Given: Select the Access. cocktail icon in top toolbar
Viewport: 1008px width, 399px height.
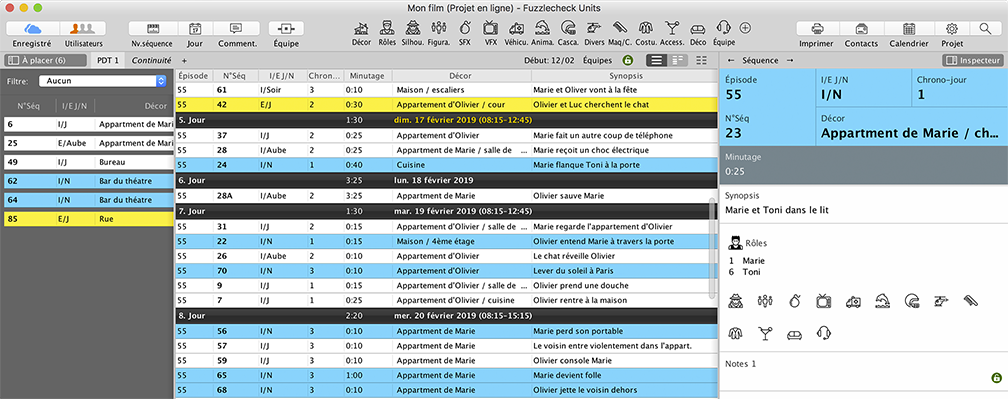Looking at the screenshot, I should pyautogui.click(x=672, y=28).
